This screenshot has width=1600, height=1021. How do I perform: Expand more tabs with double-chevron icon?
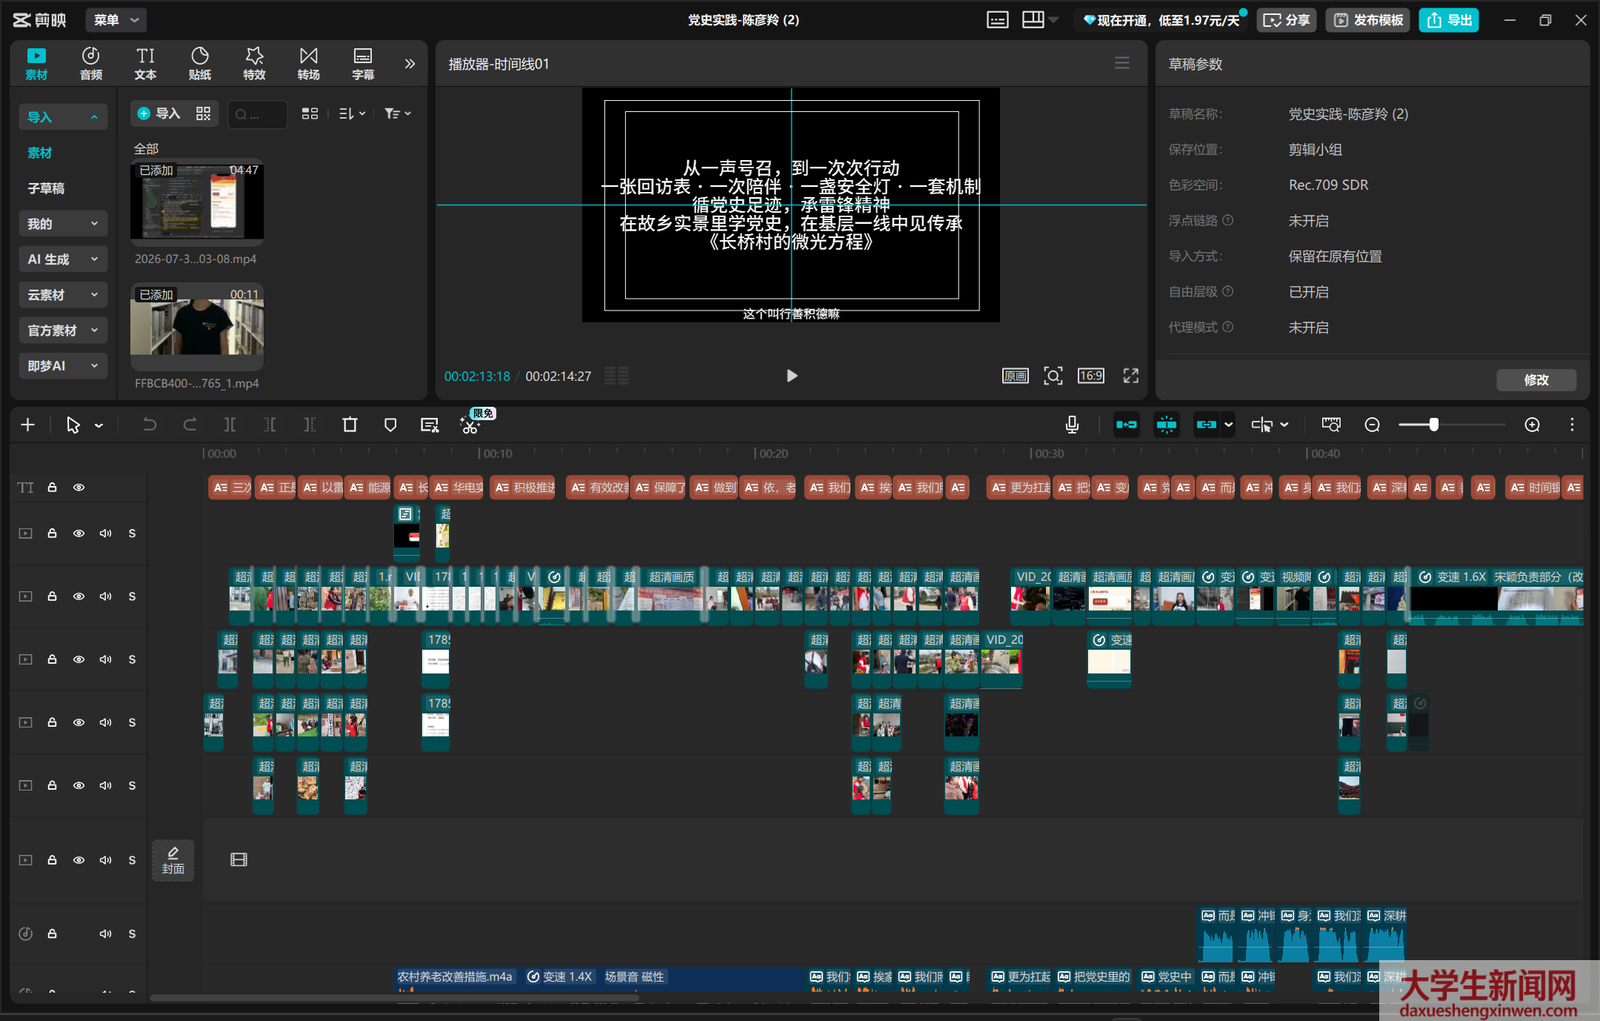point(410,64)
